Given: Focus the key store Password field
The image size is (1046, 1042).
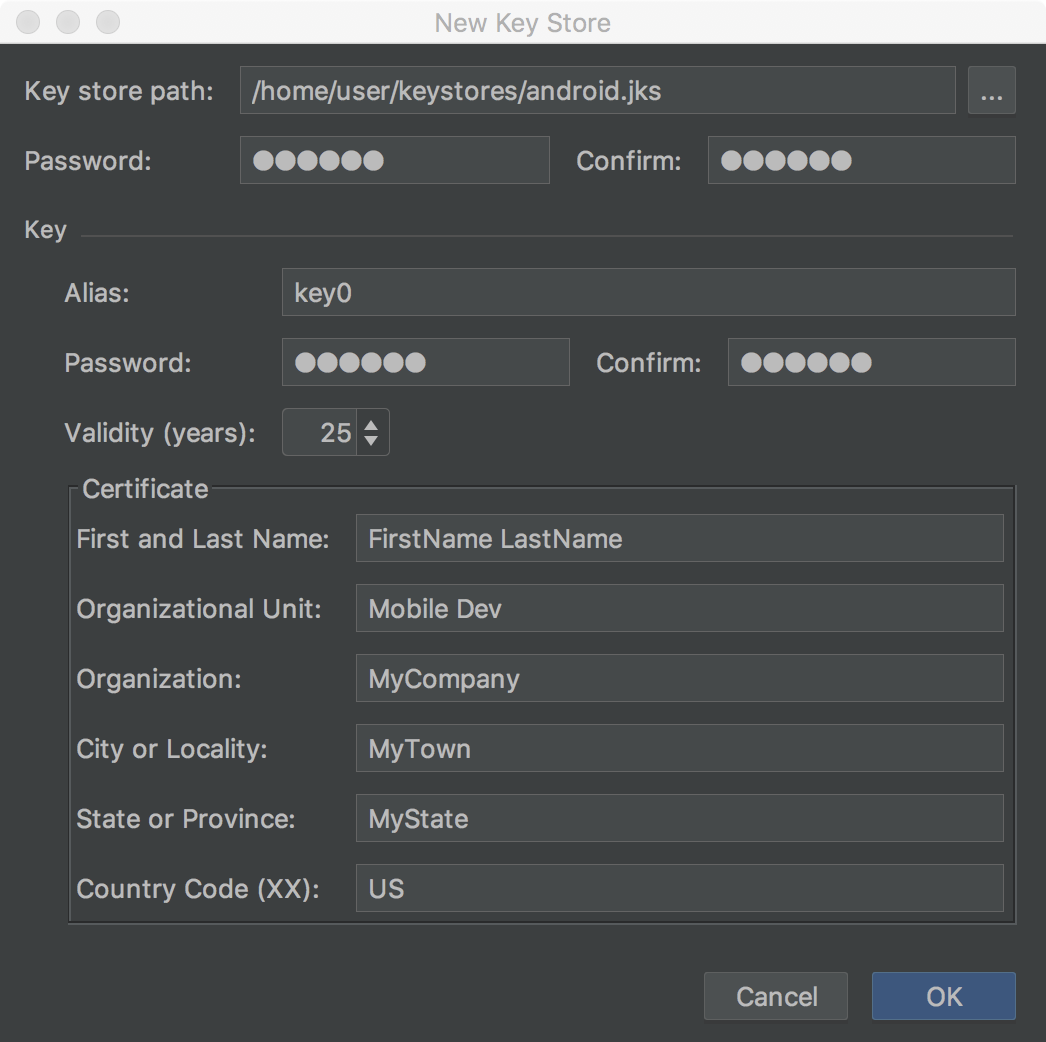Looking at the screenshot, I should click(394, 160).
